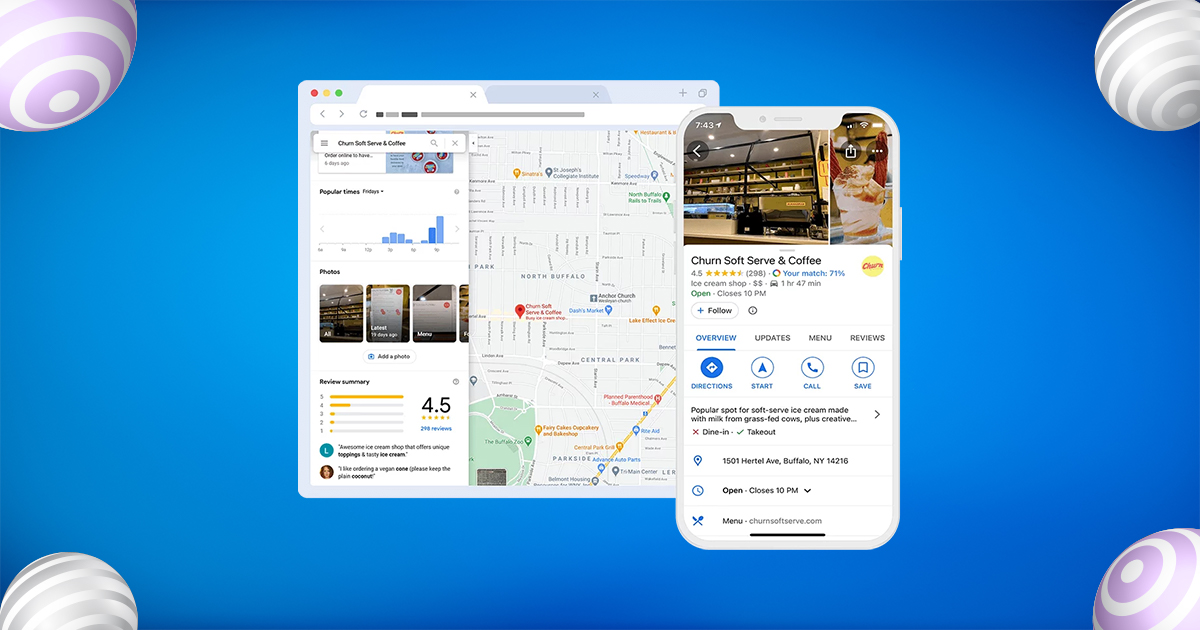Image resolution: width=1200 pixels, height=630 pixels.
Task: Reload the browser page
Action: [363, 114]
